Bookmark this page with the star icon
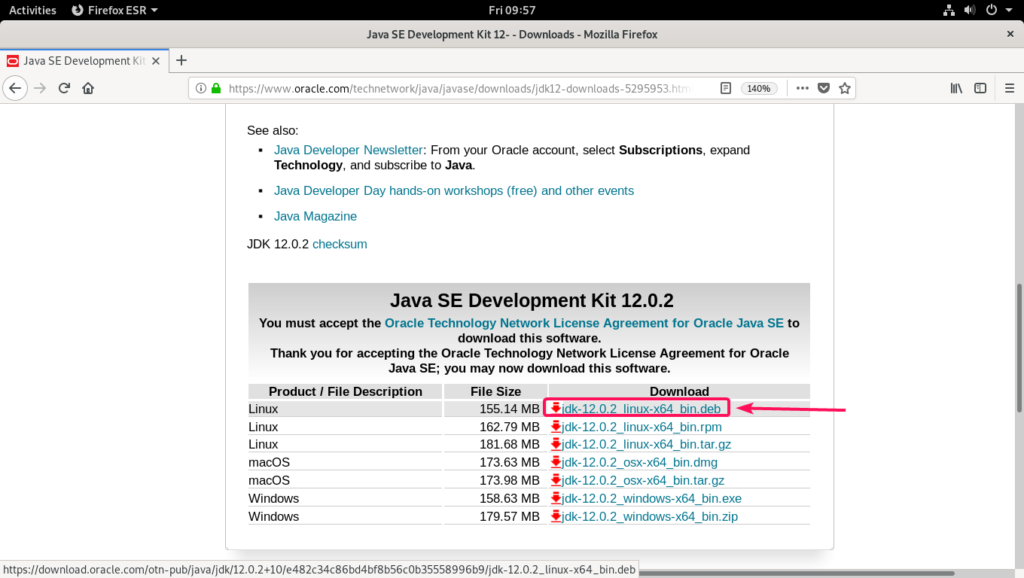 [x=845, y=88]
